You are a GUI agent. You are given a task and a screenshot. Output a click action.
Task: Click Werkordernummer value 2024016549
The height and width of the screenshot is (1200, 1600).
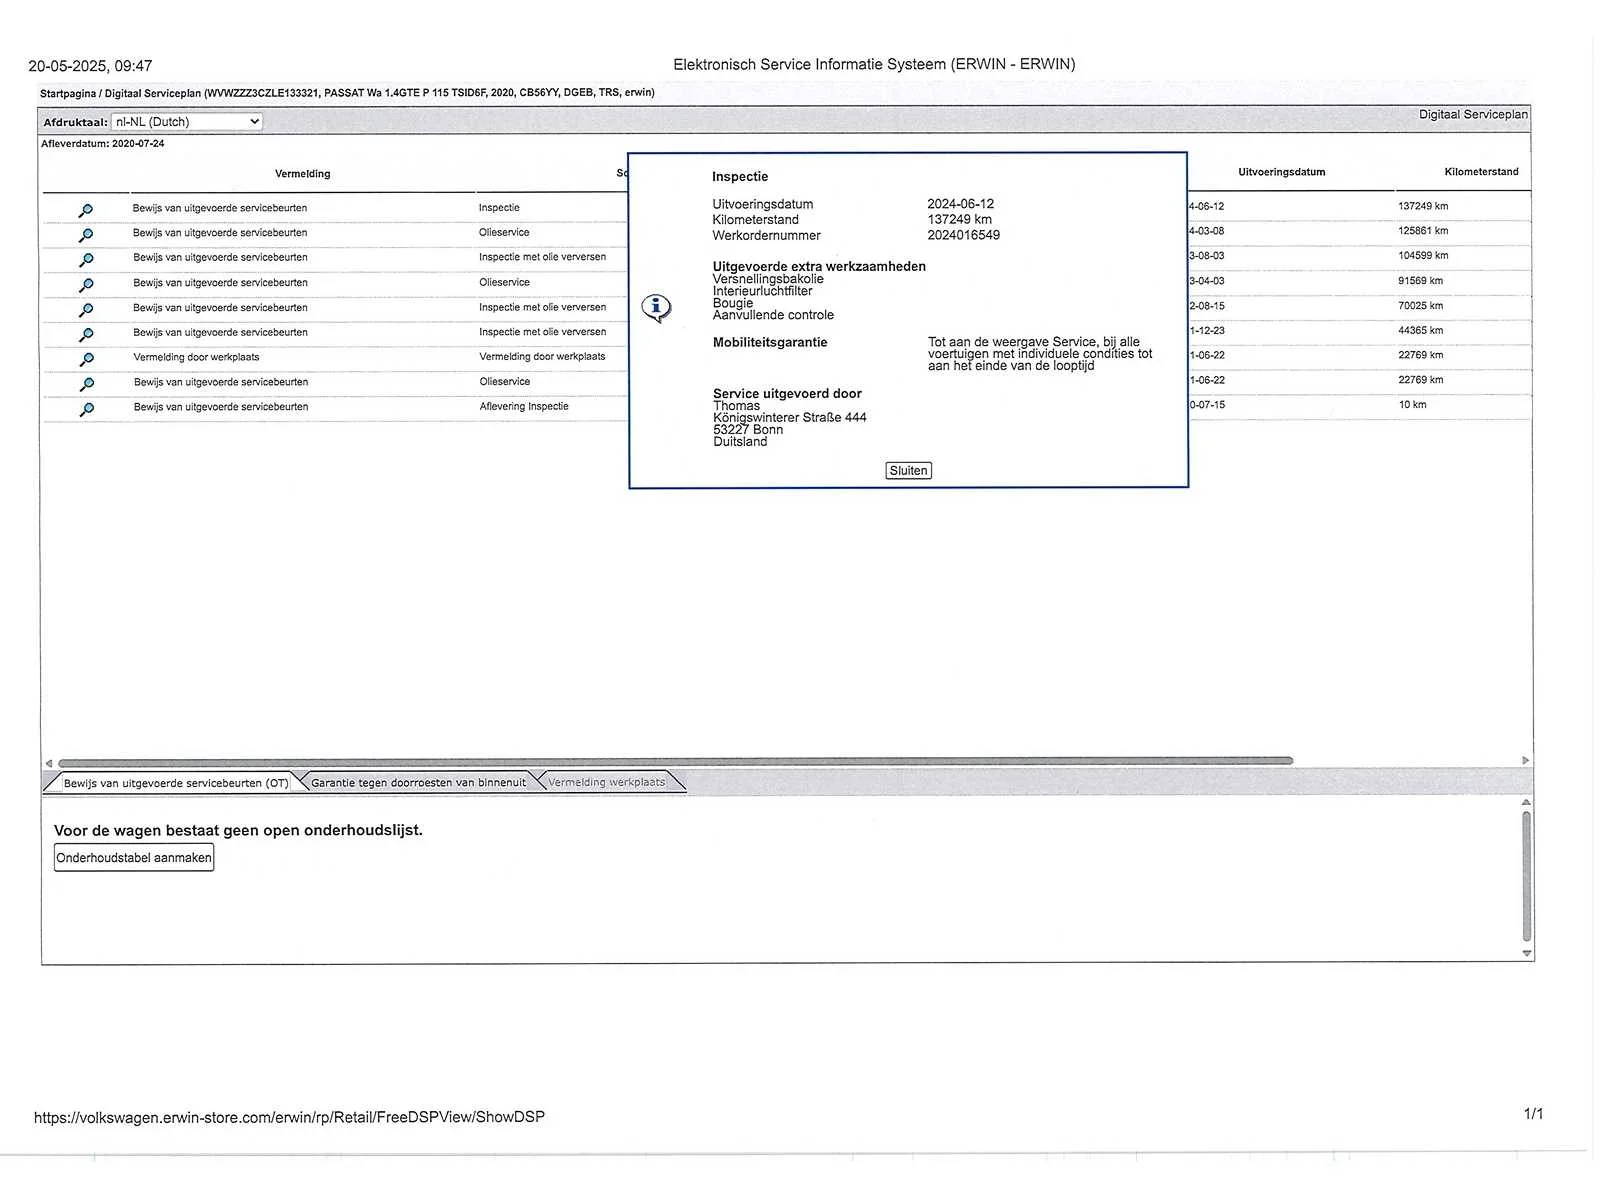point(963,235)
